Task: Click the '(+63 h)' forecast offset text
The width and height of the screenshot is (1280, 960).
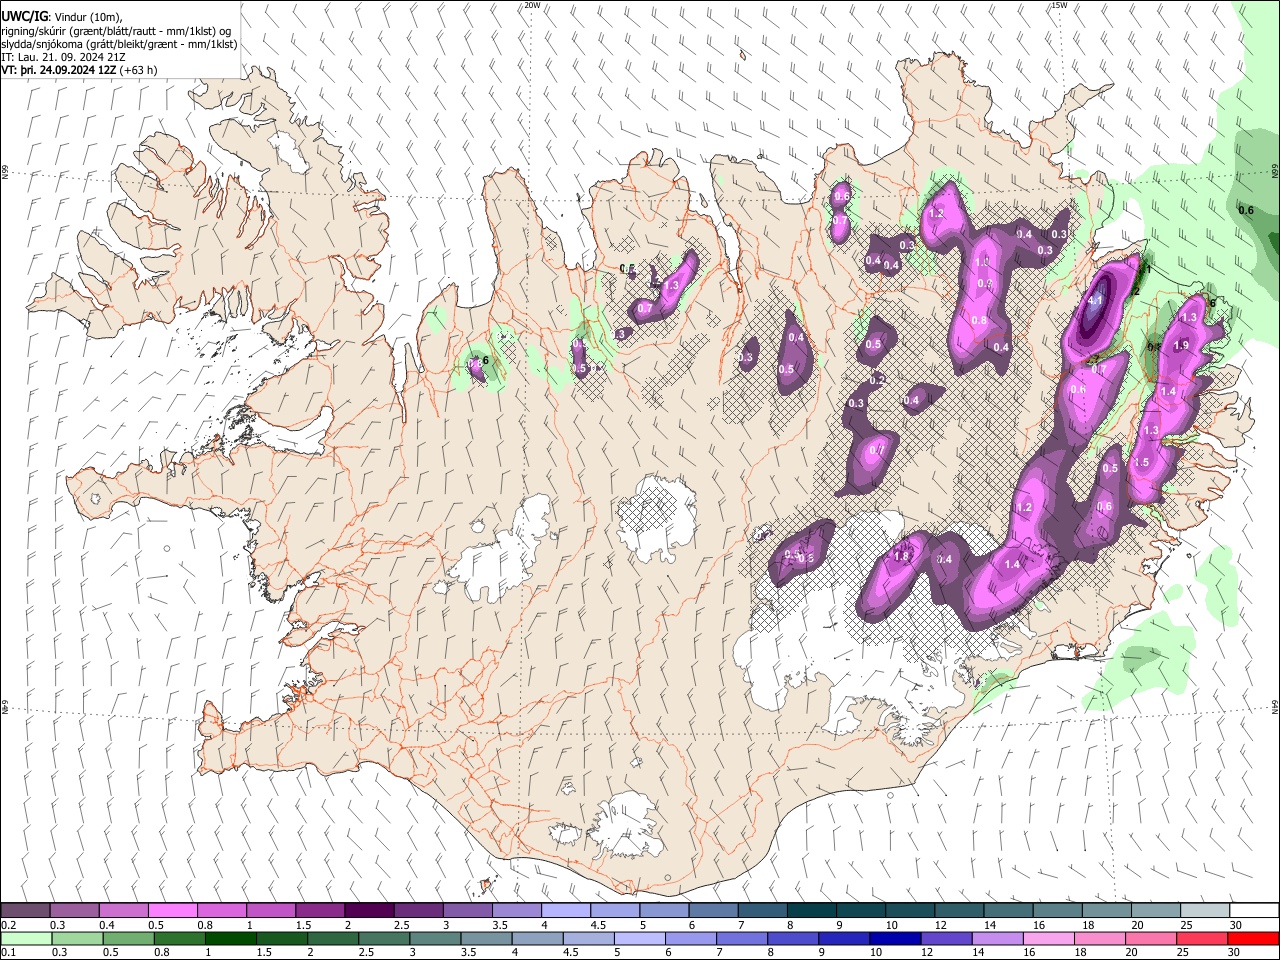Action: point(138,70)
